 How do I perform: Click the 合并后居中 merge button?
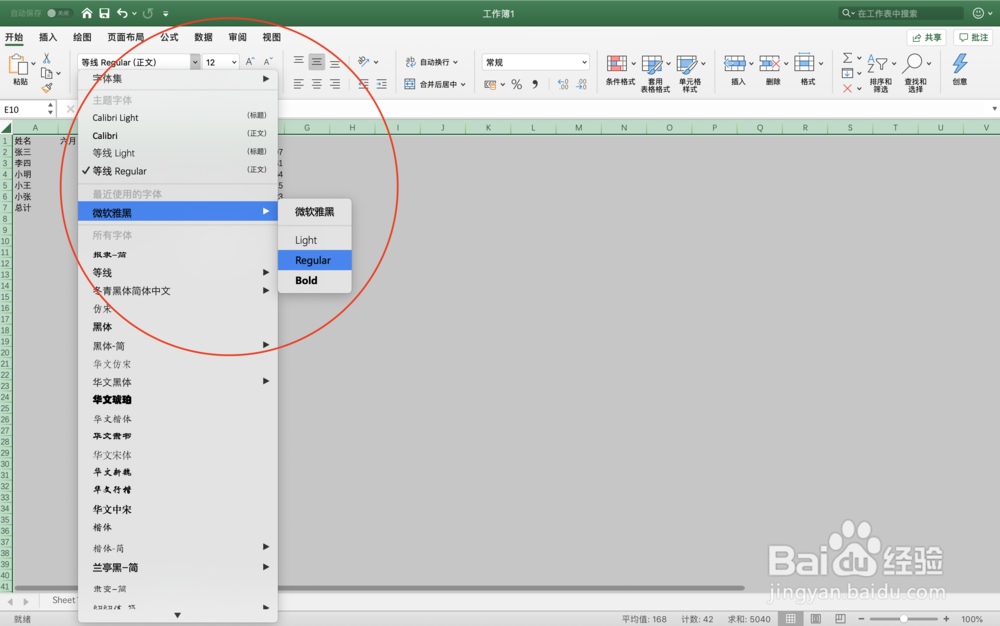435,84
